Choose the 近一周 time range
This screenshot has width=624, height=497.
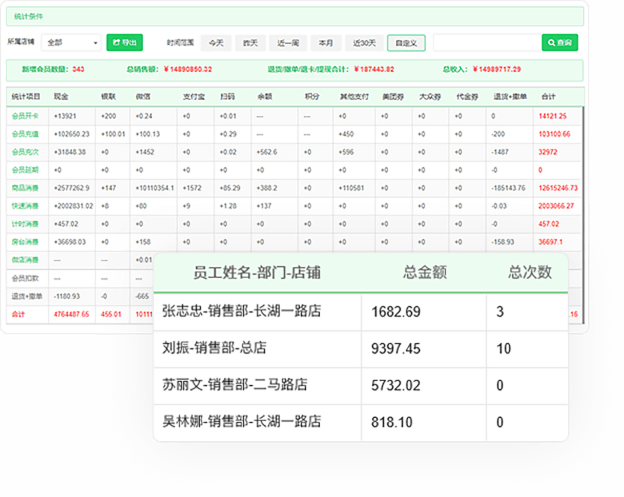[287, 43]
